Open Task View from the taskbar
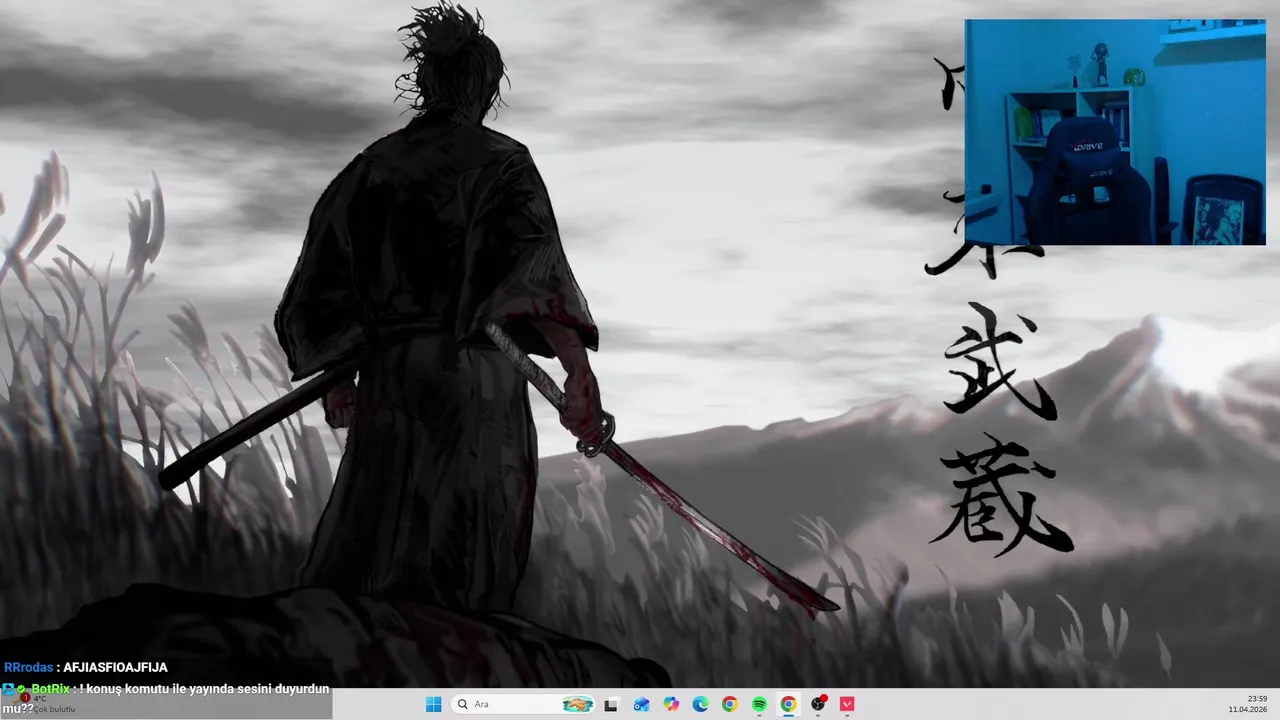This screenshot has height=720, width=1280. tap(611, 704)
